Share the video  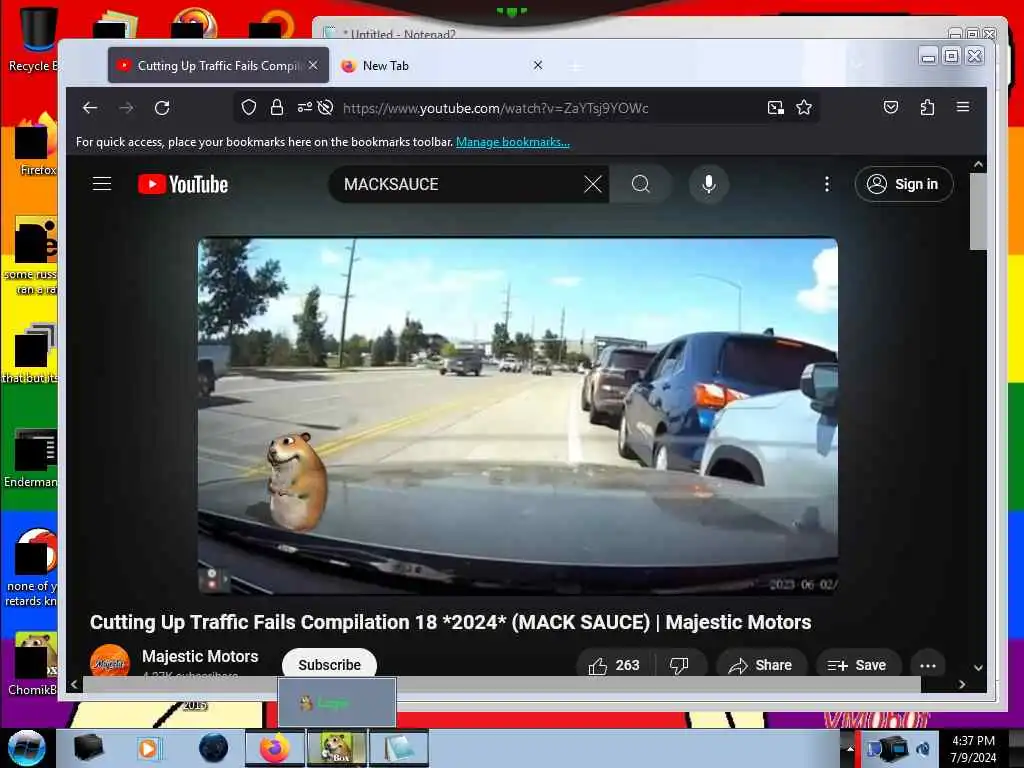[761, 665]
